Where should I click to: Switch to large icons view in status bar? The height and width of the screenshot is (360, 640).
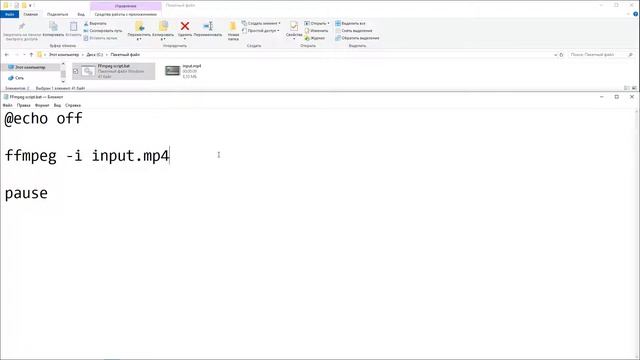point(634,88)
